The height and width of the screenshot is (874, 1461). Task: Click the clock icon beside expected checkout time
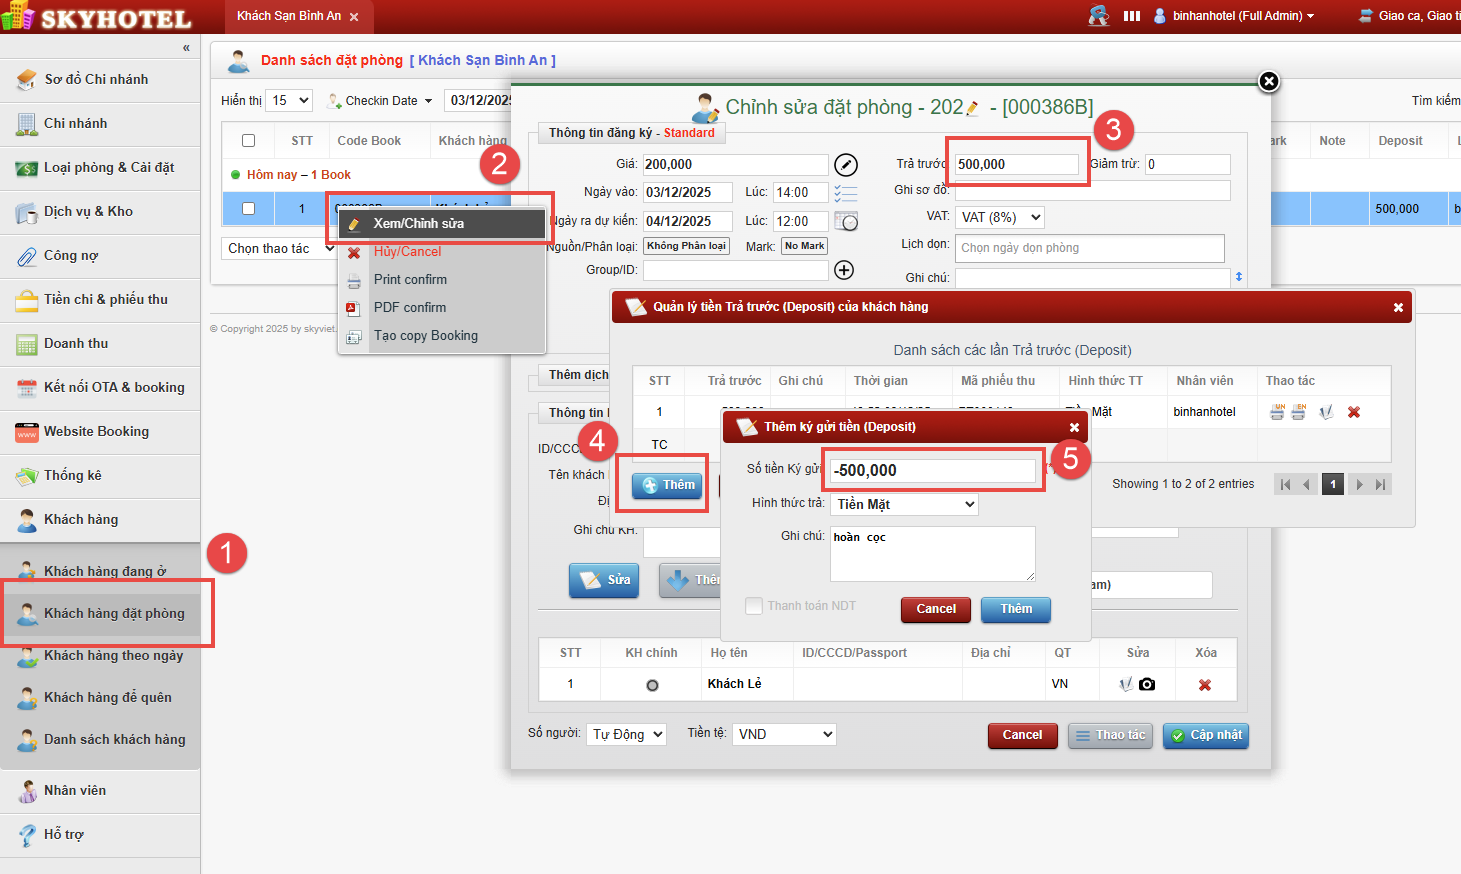846,222
